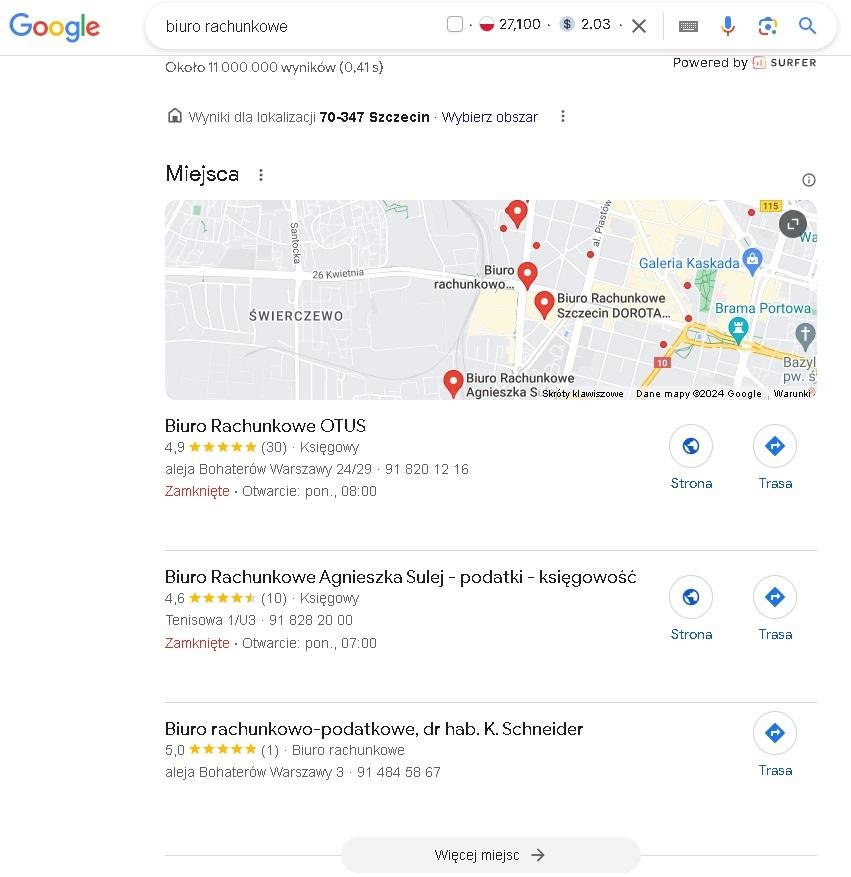
Task: Get directions to K. Schneider office
Action: [775, 744]
